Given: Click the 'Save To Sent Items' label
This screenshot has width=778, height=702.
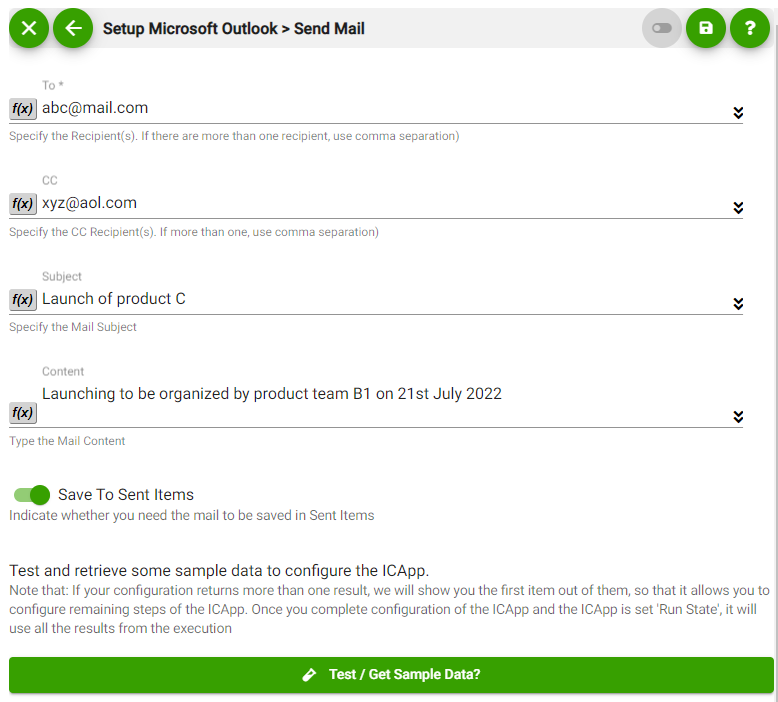Looking at the screenshot, I should (126, 495).
